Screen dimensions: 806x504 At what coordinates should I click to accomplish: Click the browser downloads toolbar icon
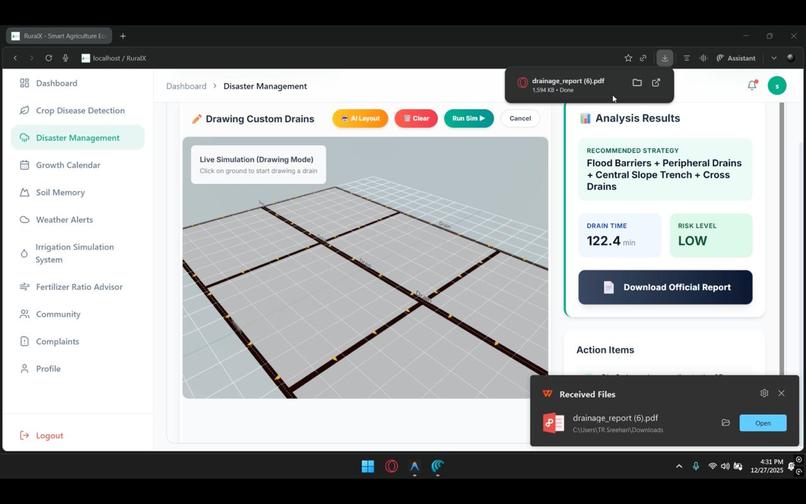tap(665, 58)
